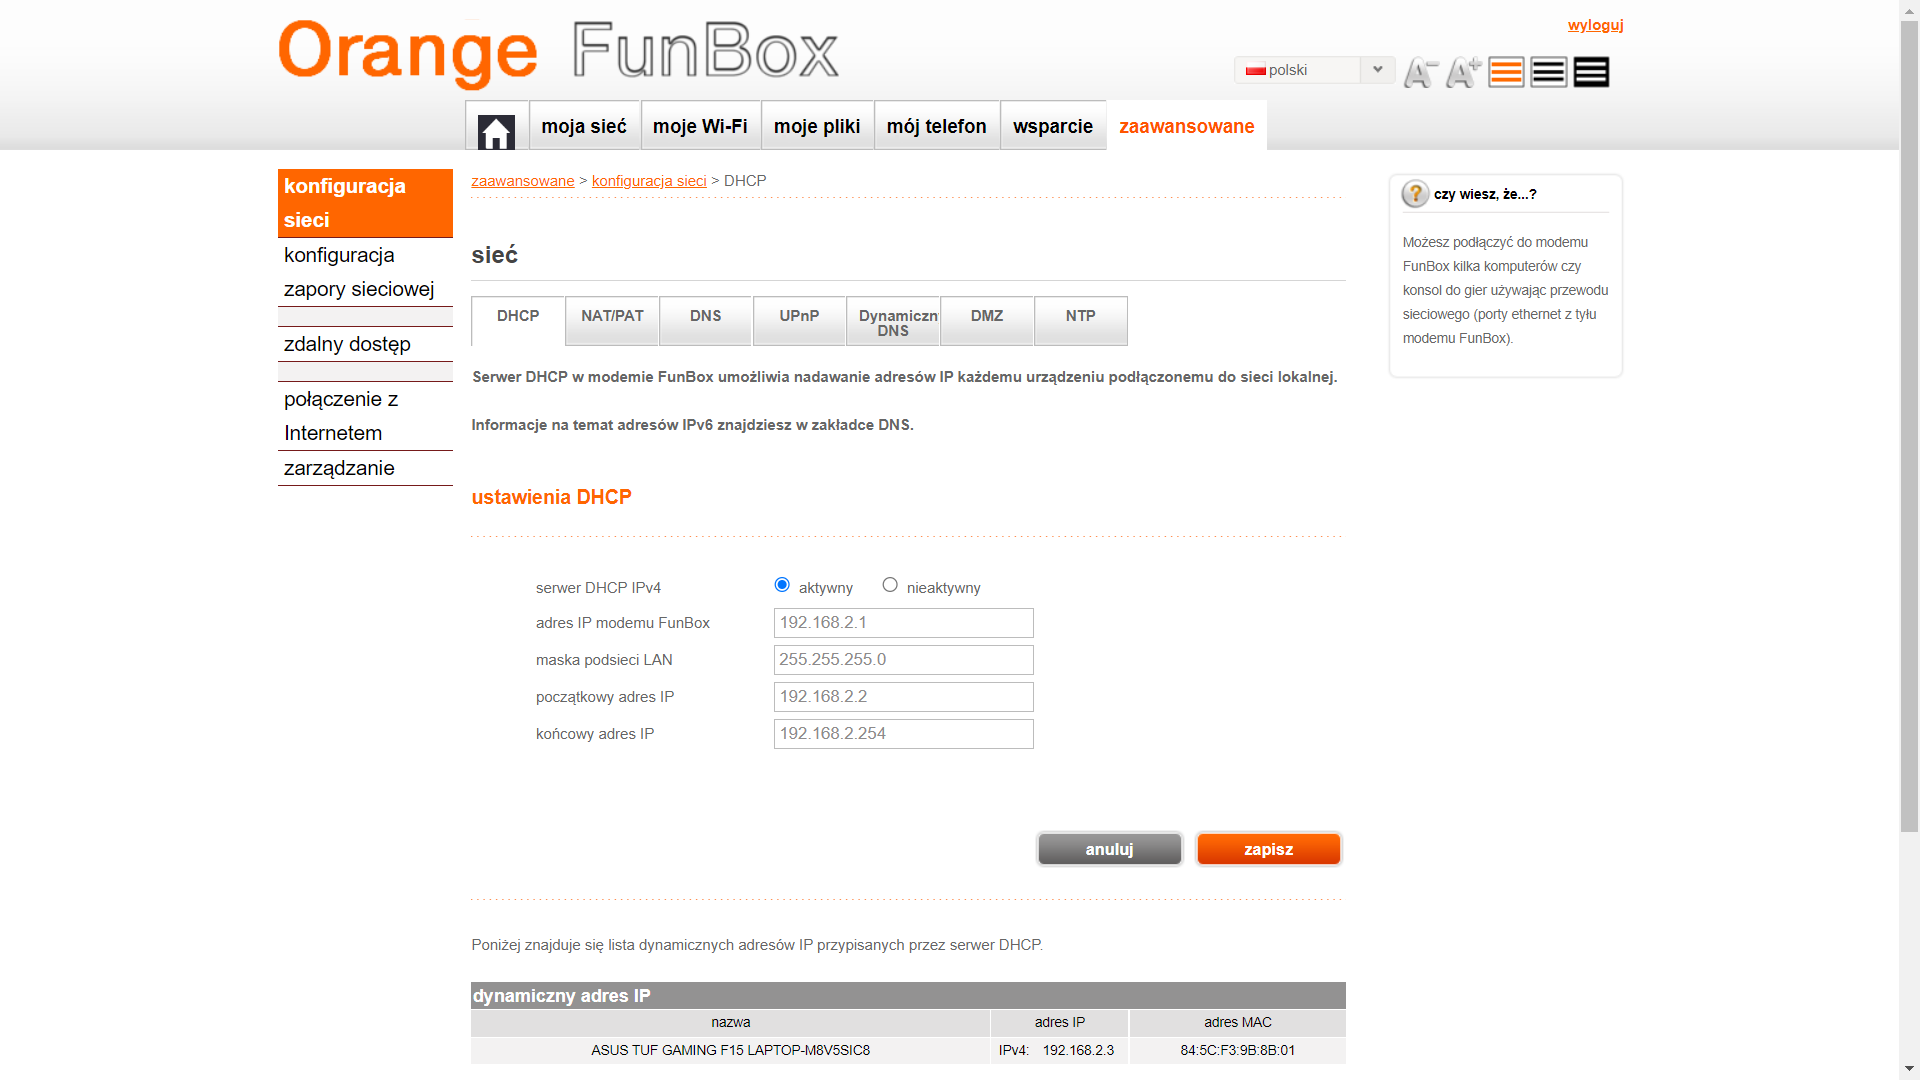Click the ASUS TUF GAMING F15 device name

(x=731, y=1050)
